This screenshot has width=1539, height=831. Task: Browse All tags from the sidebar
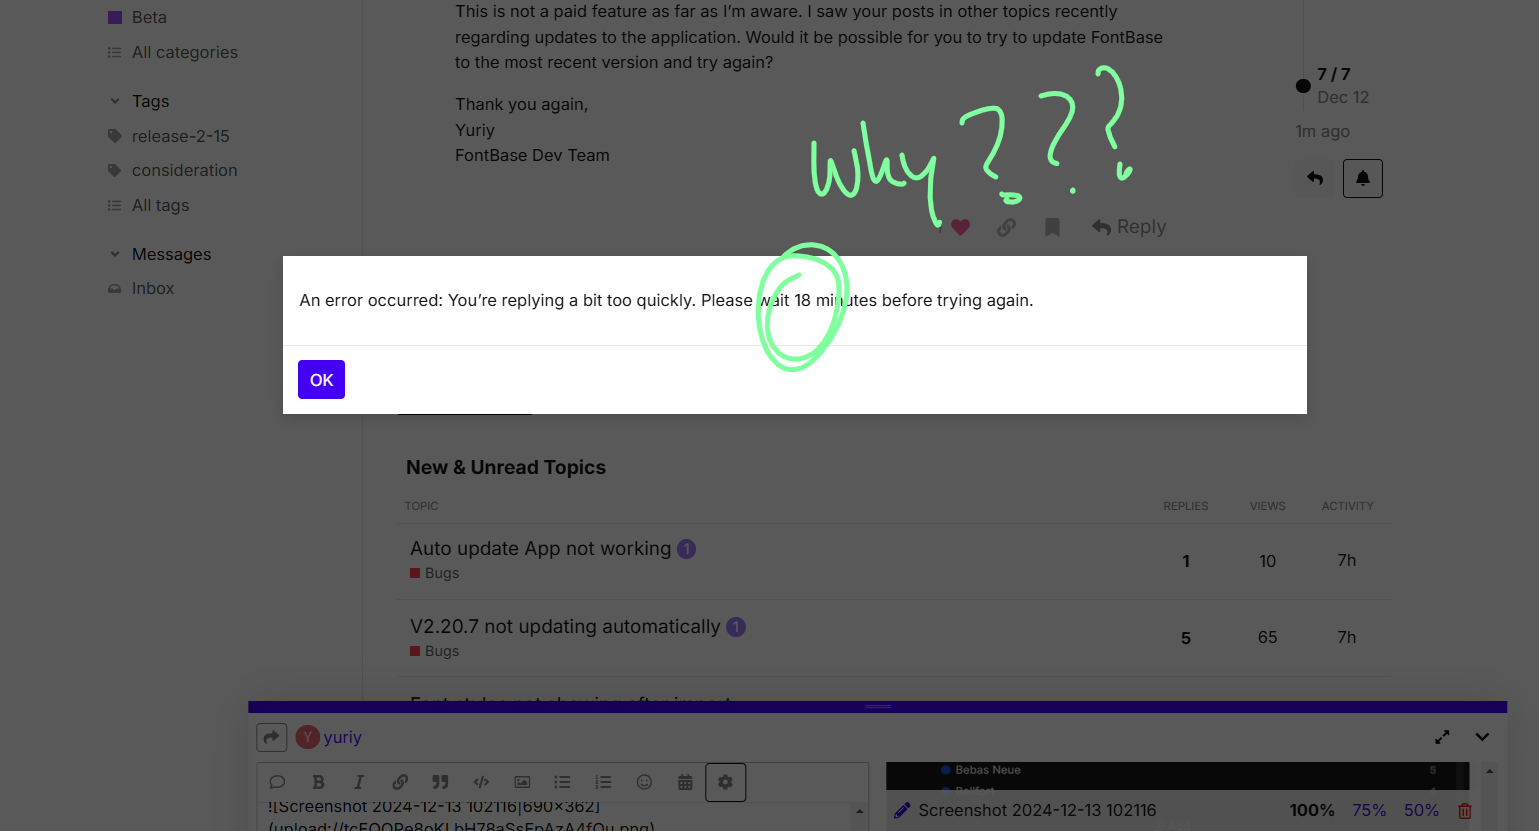coord(160,205)
